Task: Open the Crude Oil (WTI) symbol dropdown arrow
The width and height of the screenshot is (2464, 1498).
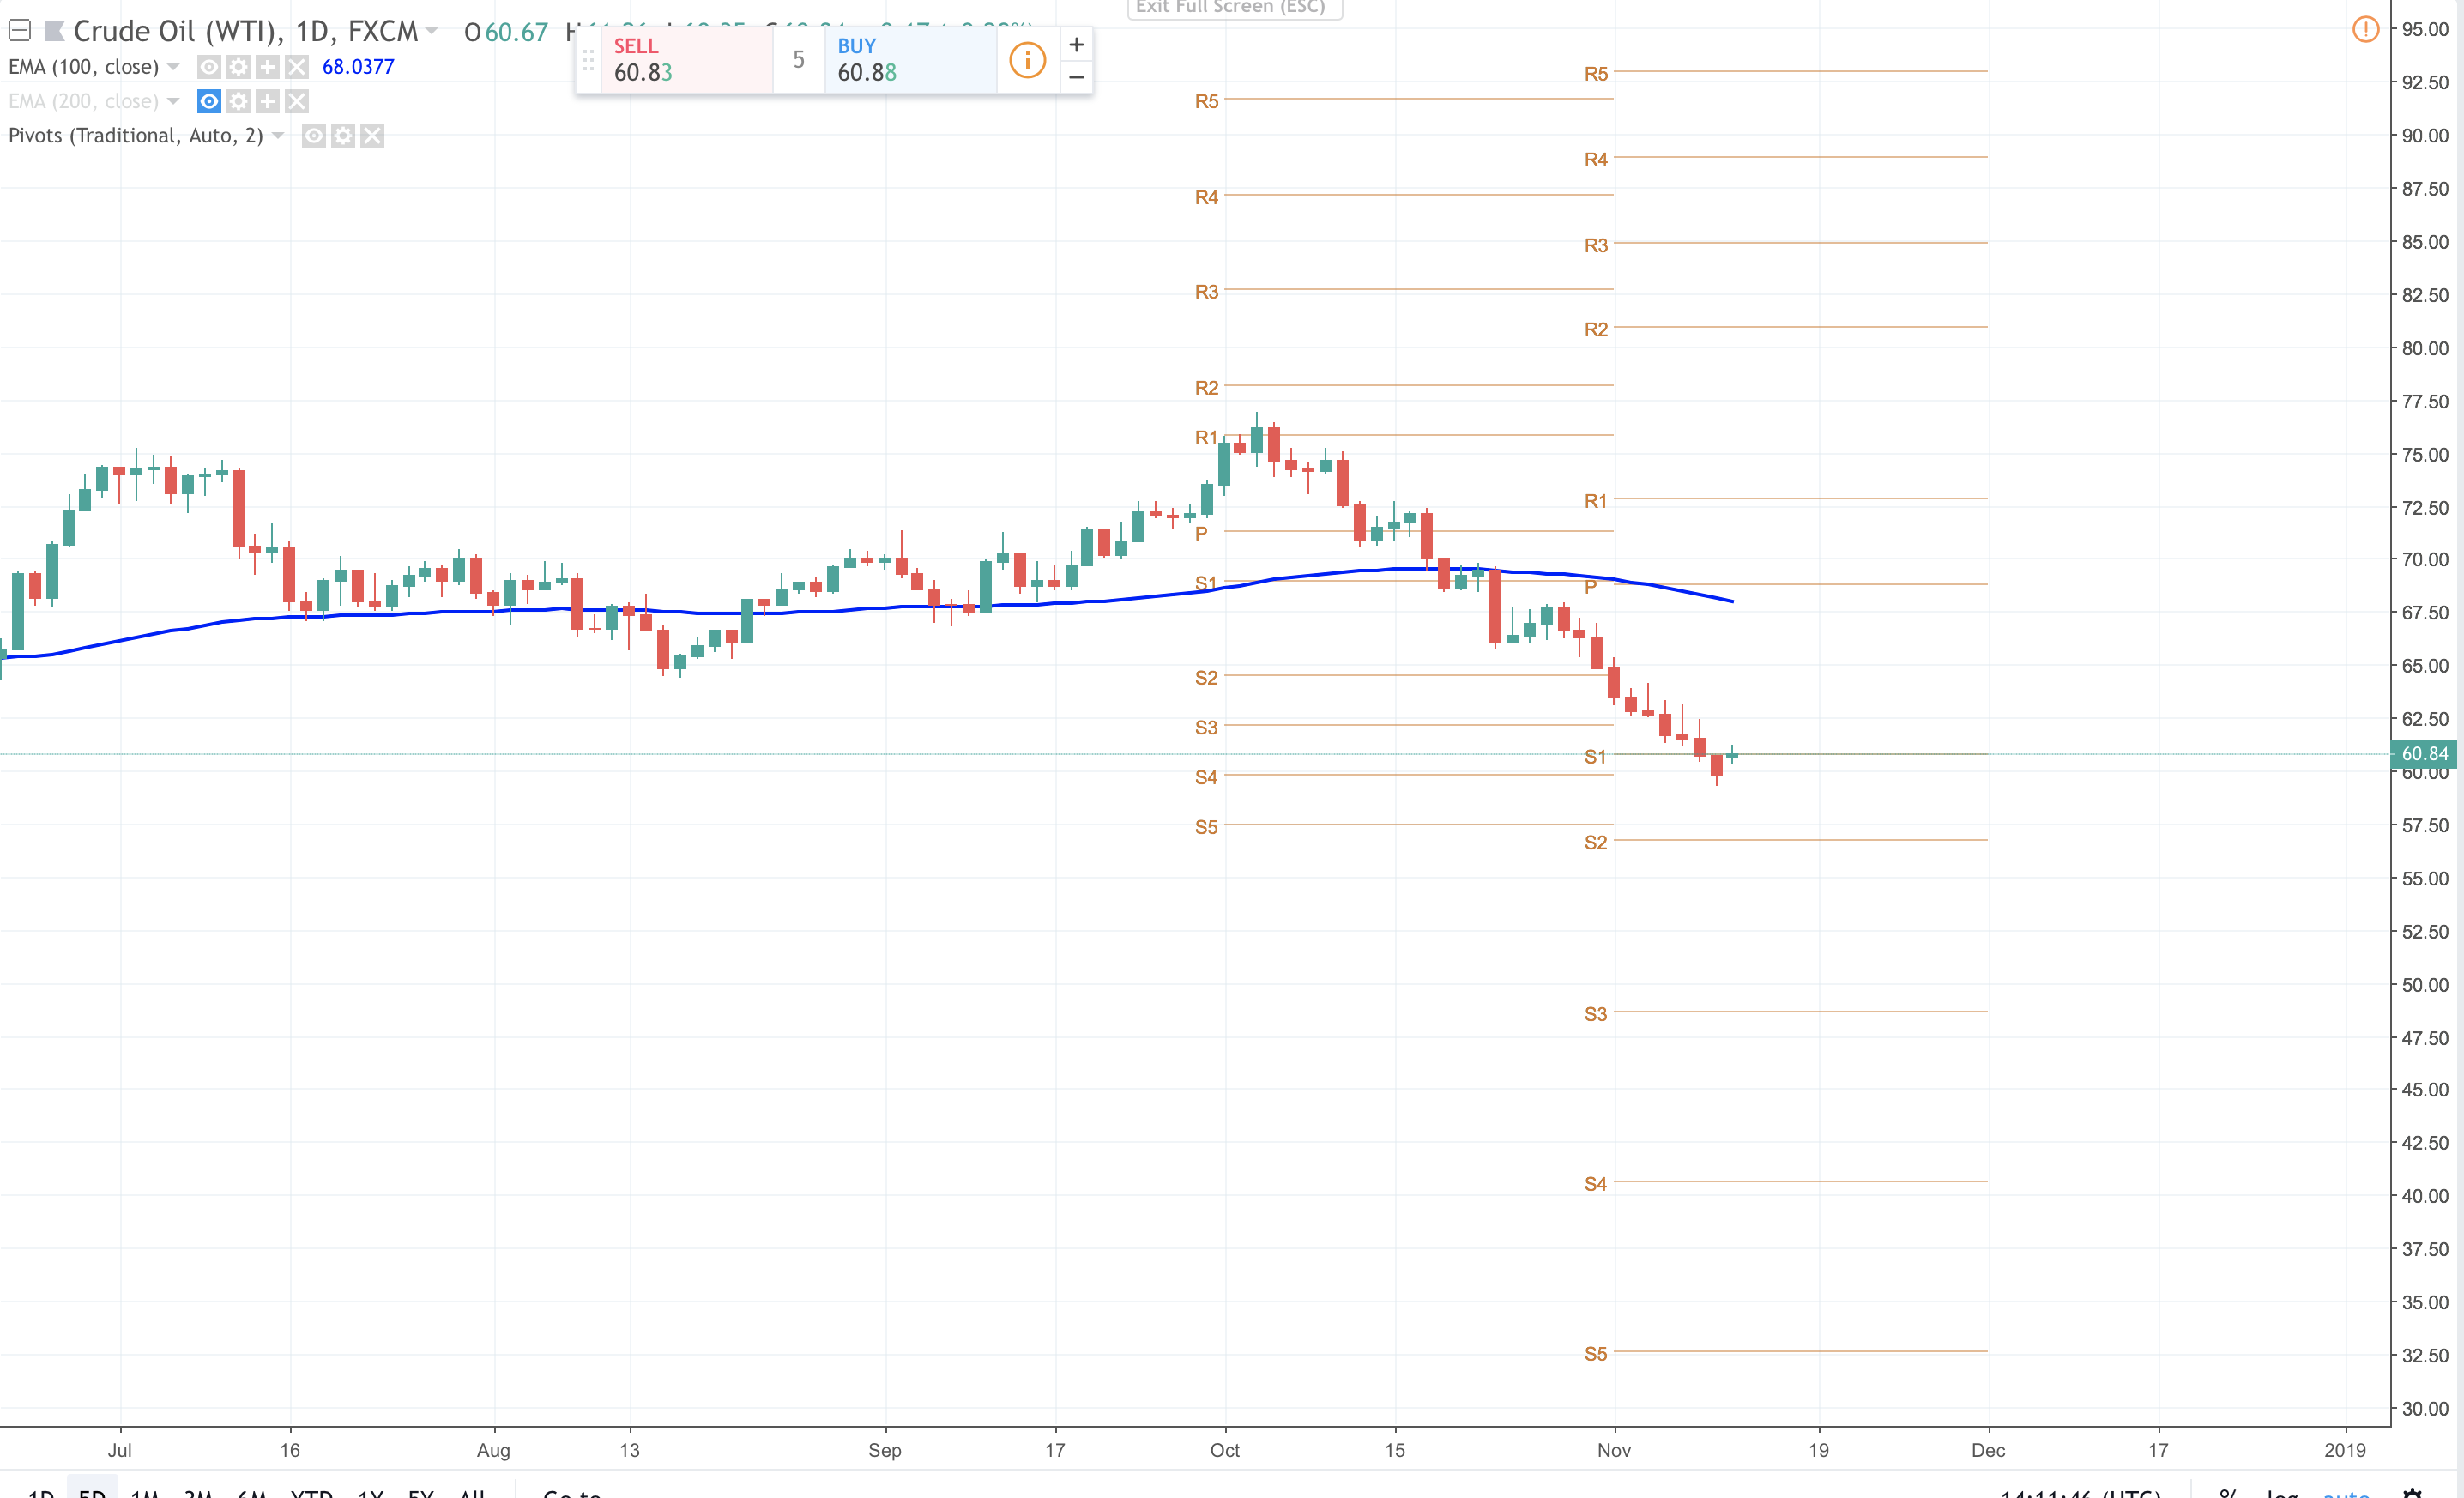Action: point(431,31)
